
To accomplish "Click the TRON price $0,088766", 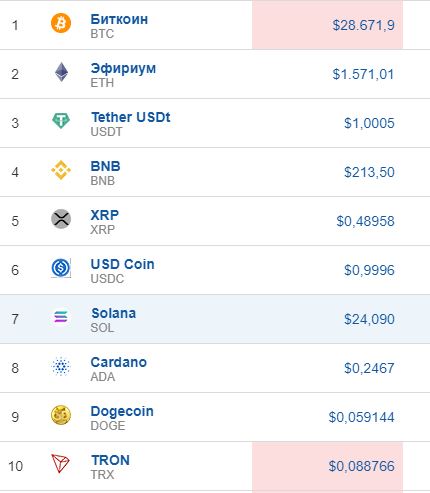I will point(362,466).
